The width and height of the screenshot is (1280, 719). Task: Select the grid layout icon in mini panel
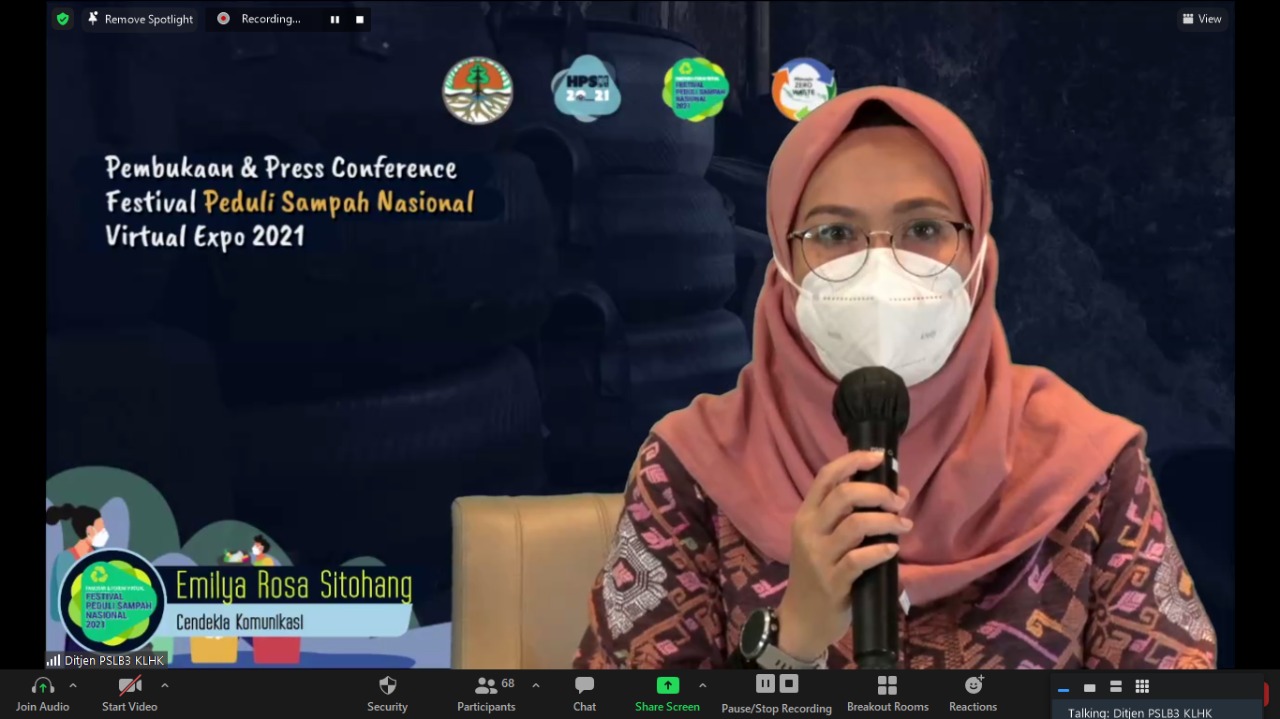coord(1142,687)
